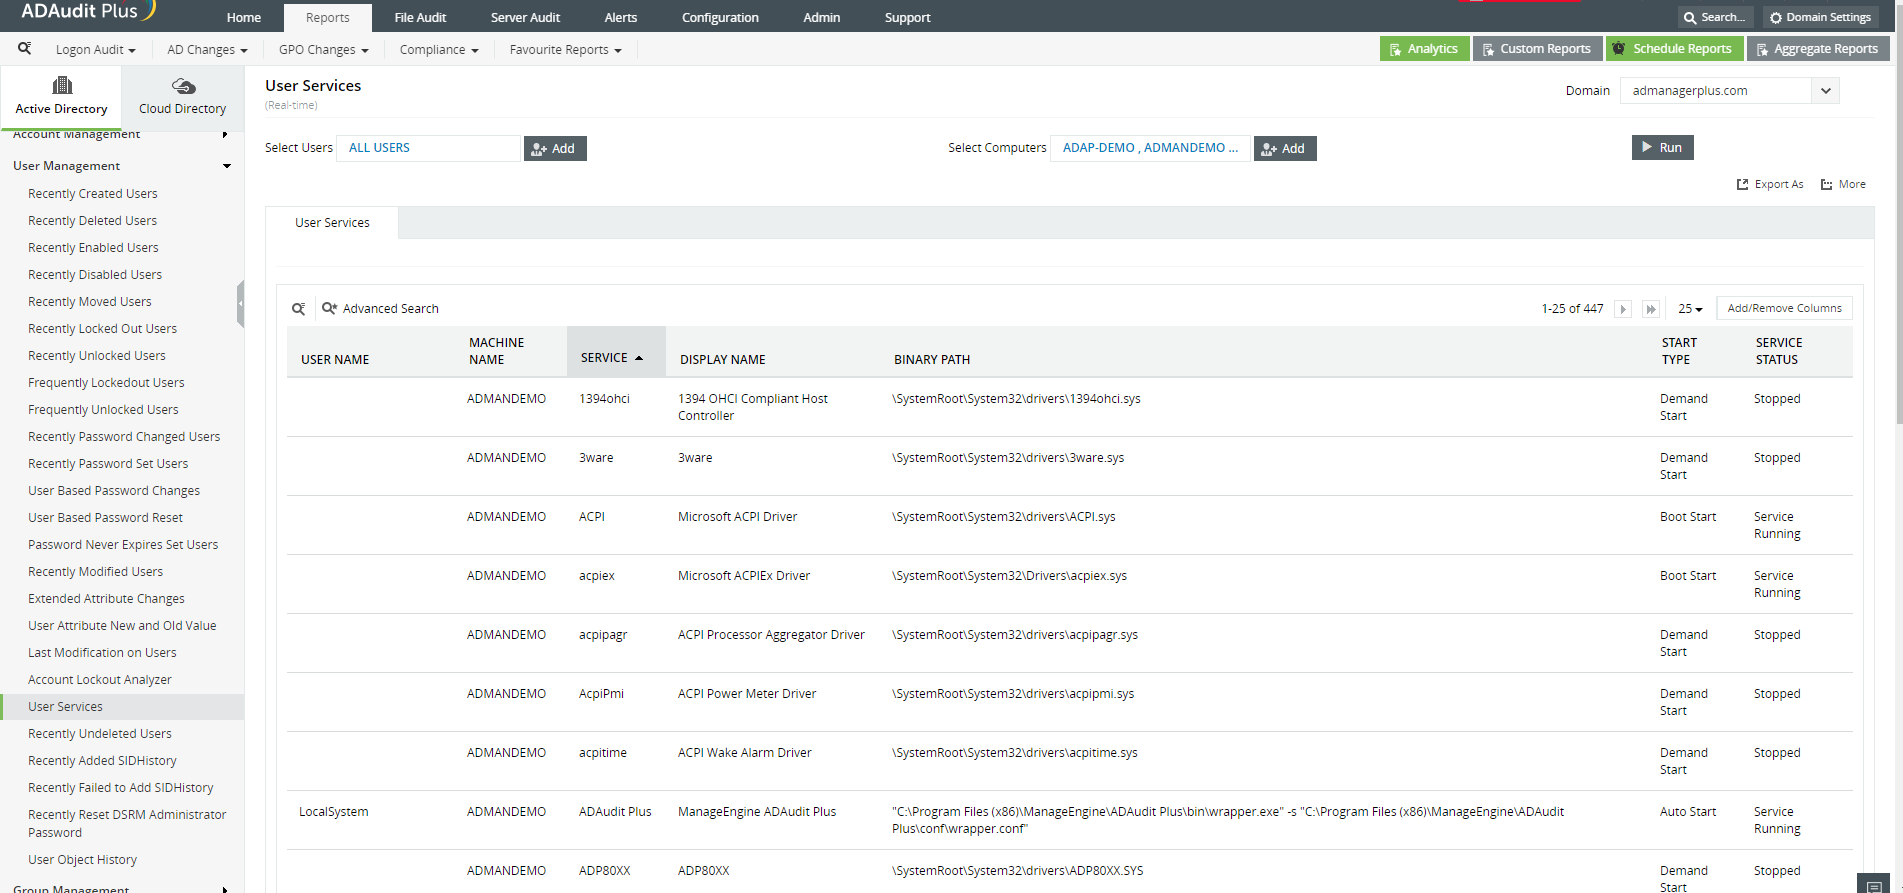
Task: Open Recently Password Changed Users report
Action: [x=124, y=437]
